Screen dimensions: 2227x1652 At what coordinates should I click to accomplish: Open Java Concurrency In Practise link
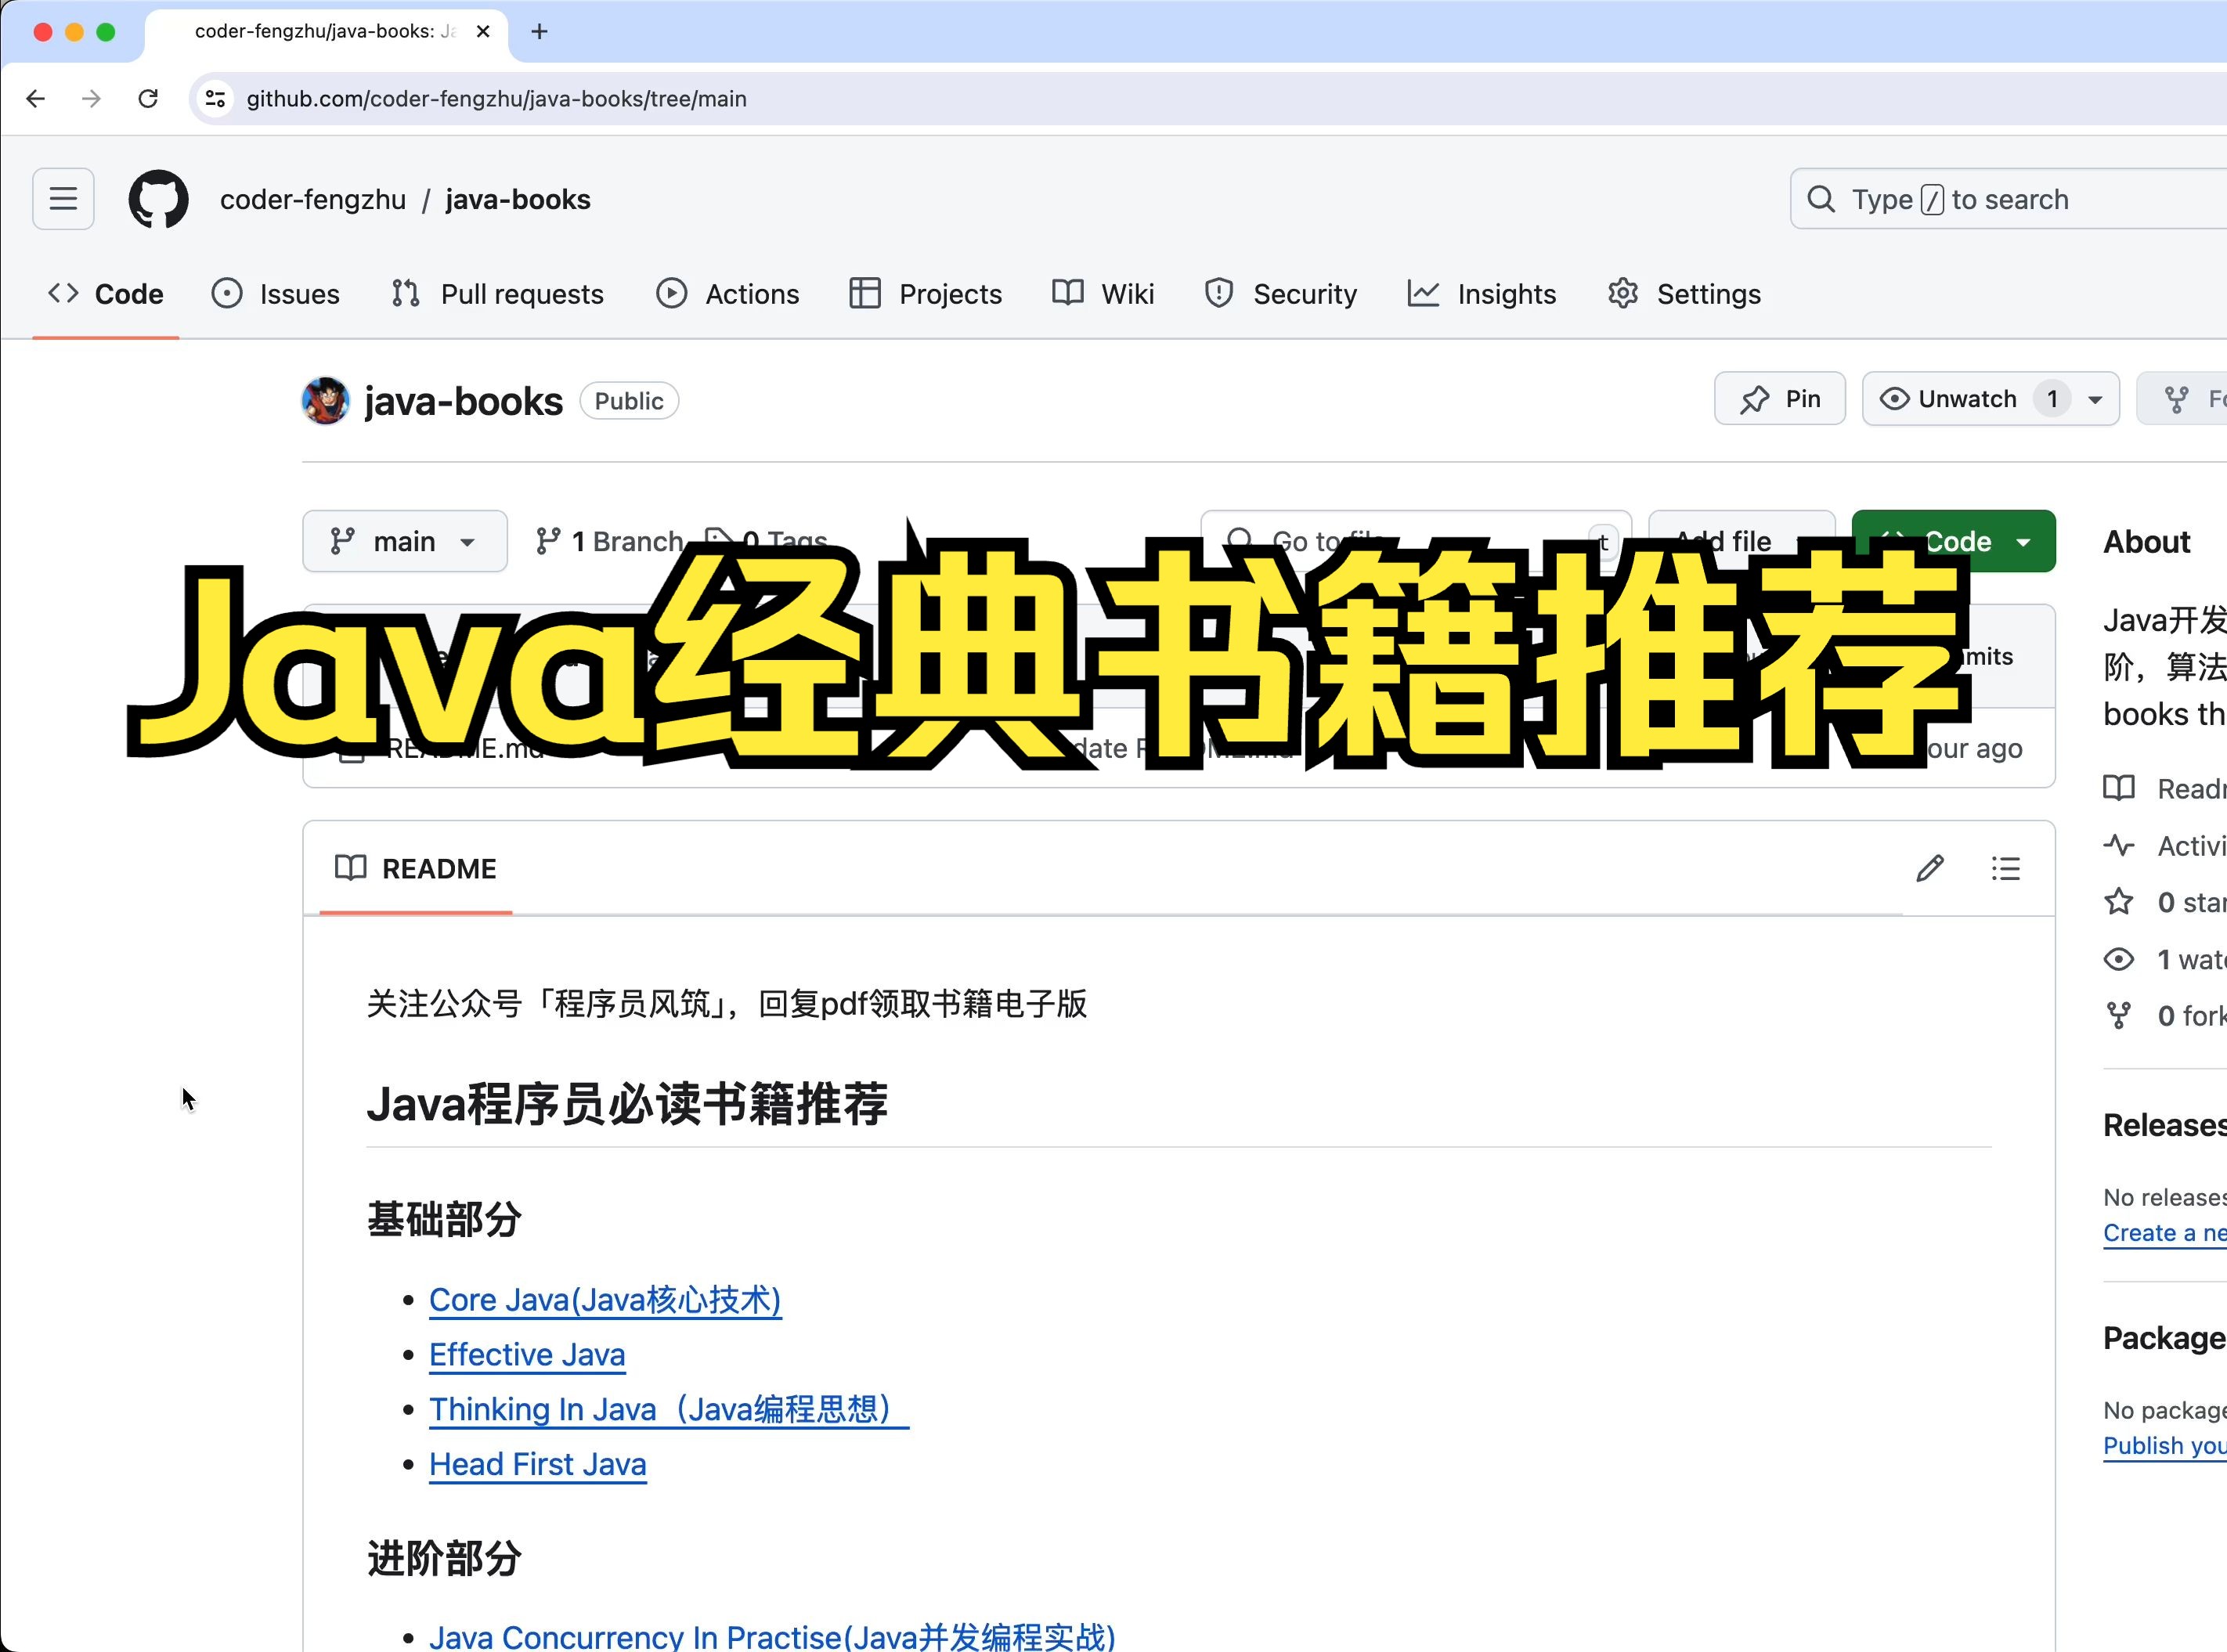click(x=772, y=1636)
